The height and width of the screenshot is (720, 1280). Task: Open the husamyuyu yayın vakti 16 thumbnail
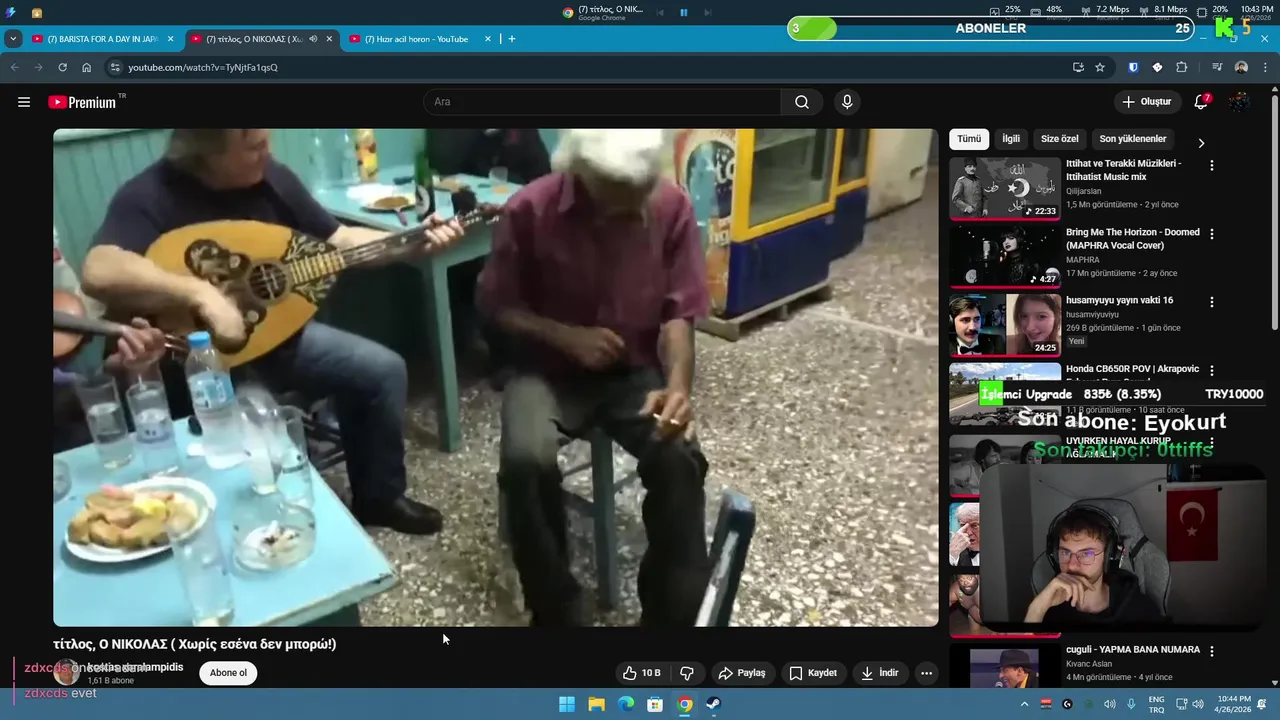[x=1005, y=325]
